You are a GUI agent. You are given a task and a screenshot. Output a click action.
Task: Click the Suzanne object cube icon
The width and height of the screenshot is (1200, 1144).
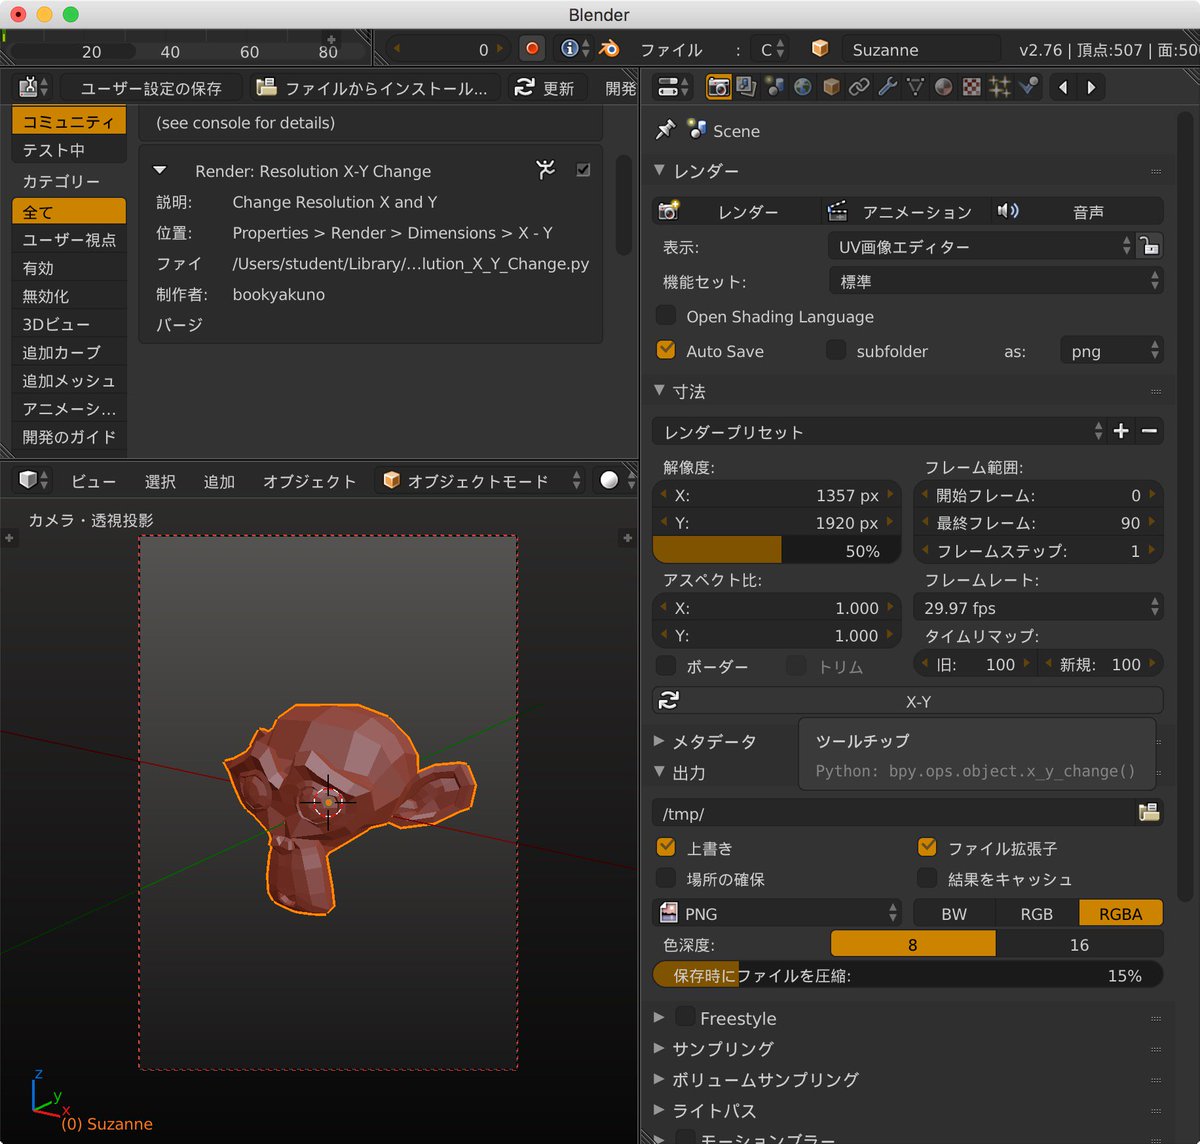(x=820, y=48)
